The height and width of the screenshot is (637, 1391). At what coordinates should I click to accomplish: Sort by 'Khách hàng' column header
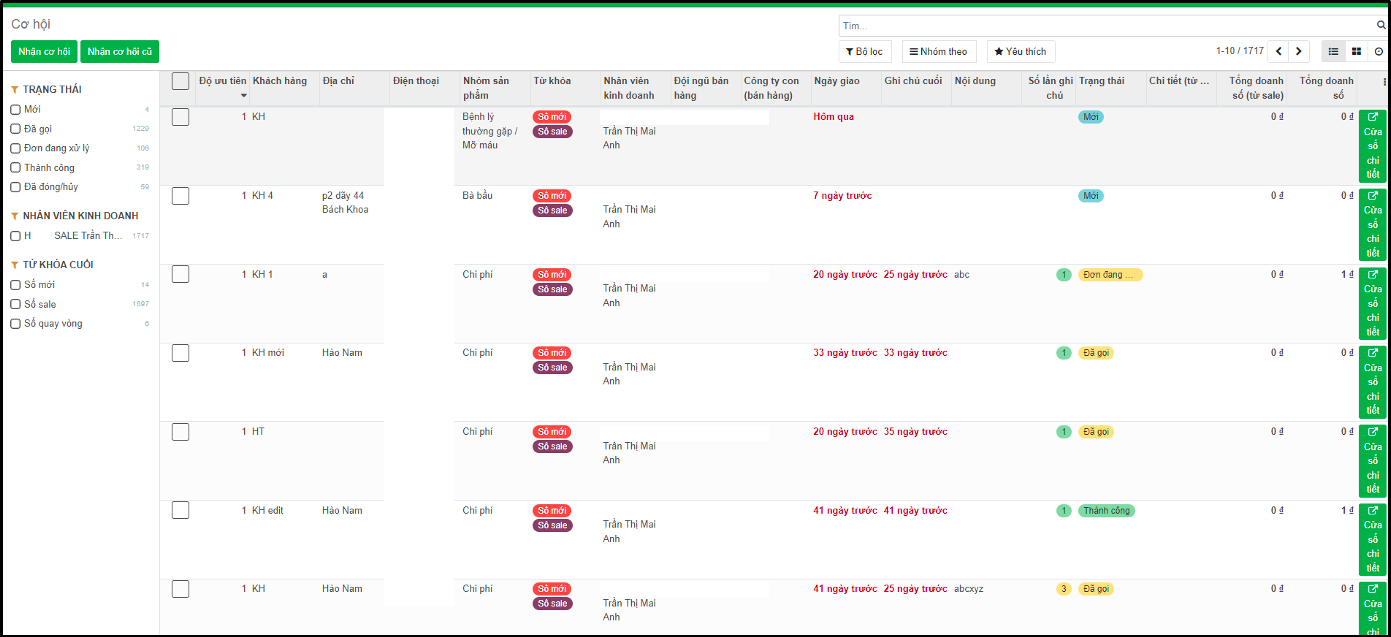280,81
